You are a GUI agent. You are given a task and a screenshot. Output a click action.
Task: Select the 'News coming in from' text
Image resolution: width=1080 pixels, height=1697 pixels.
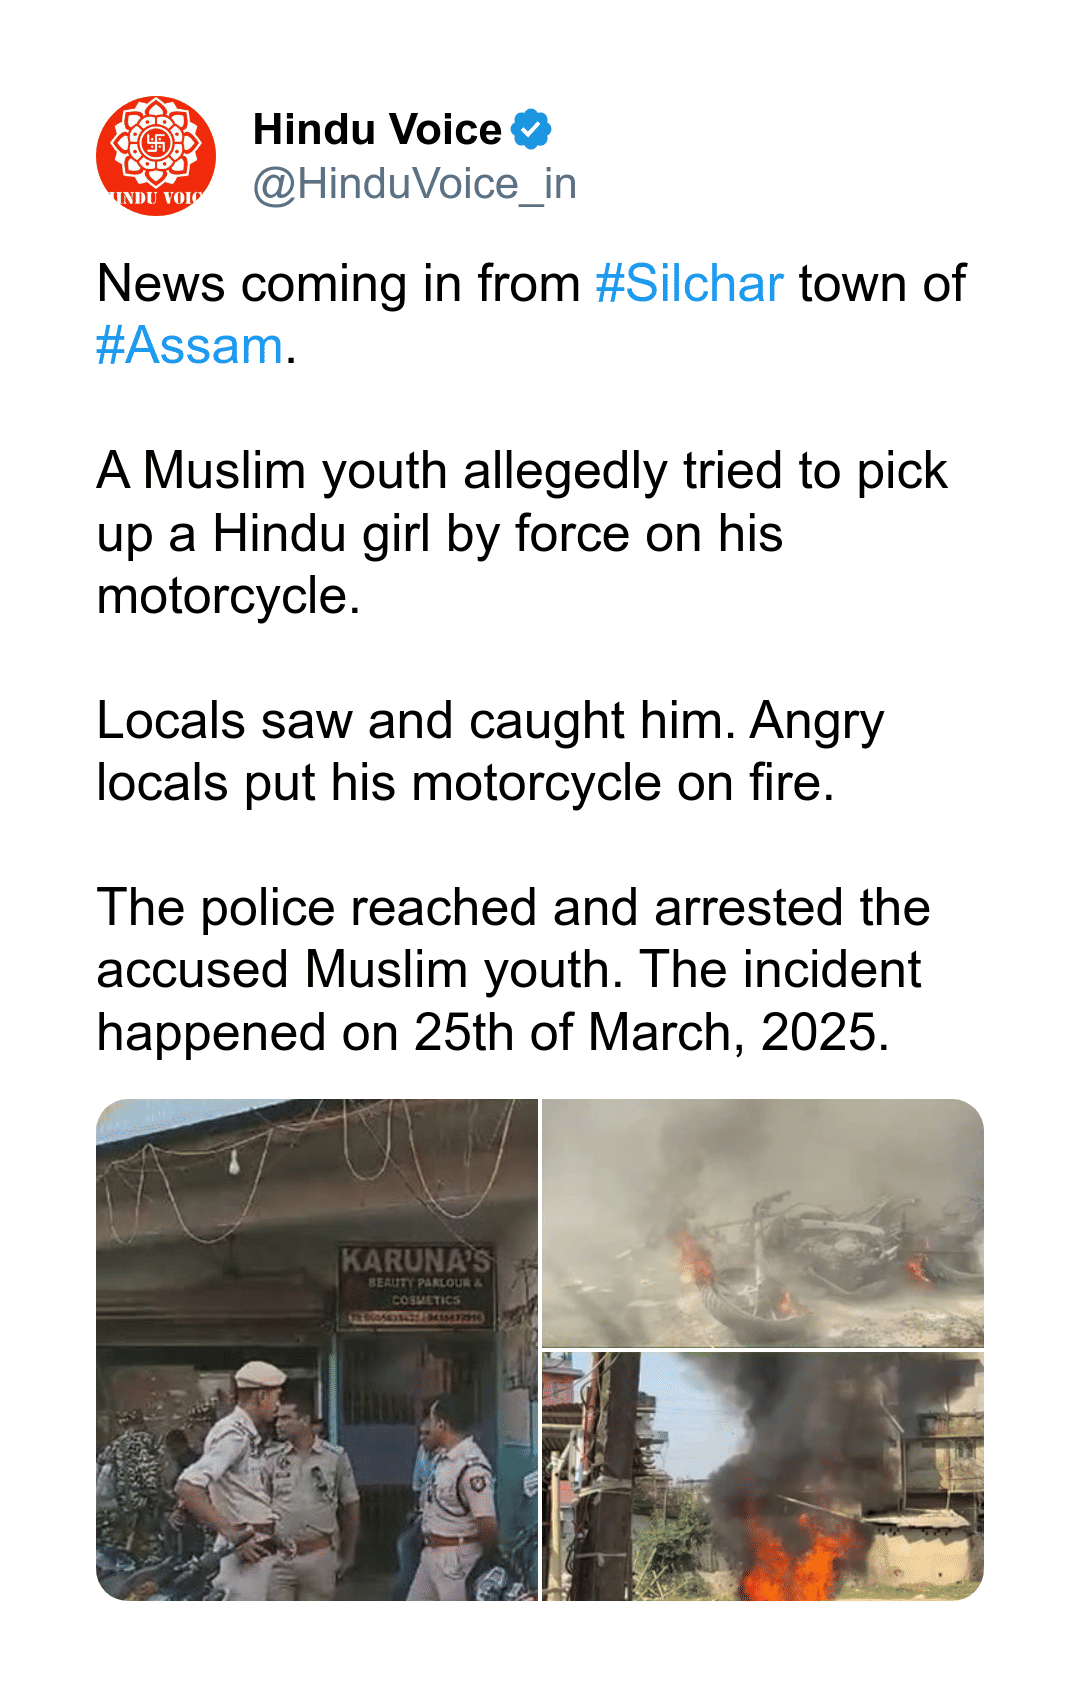339,284
